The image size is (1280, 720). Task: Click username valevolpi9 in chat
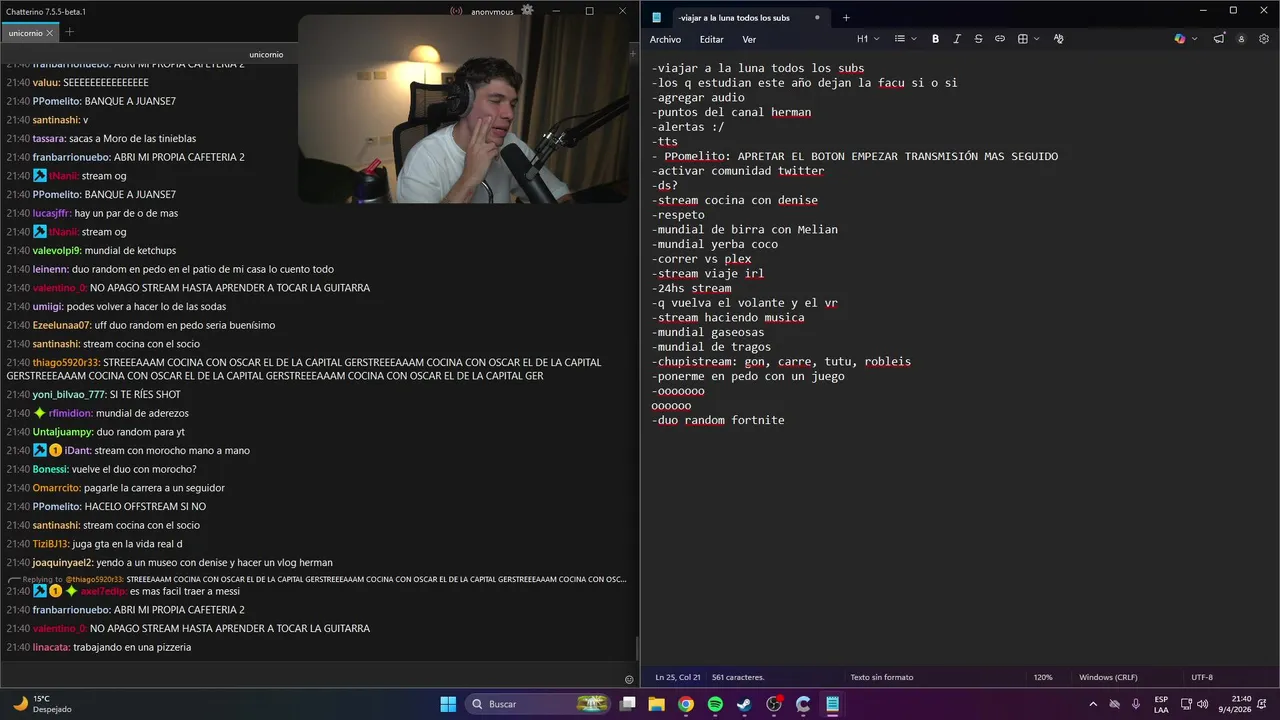[57, 250]
